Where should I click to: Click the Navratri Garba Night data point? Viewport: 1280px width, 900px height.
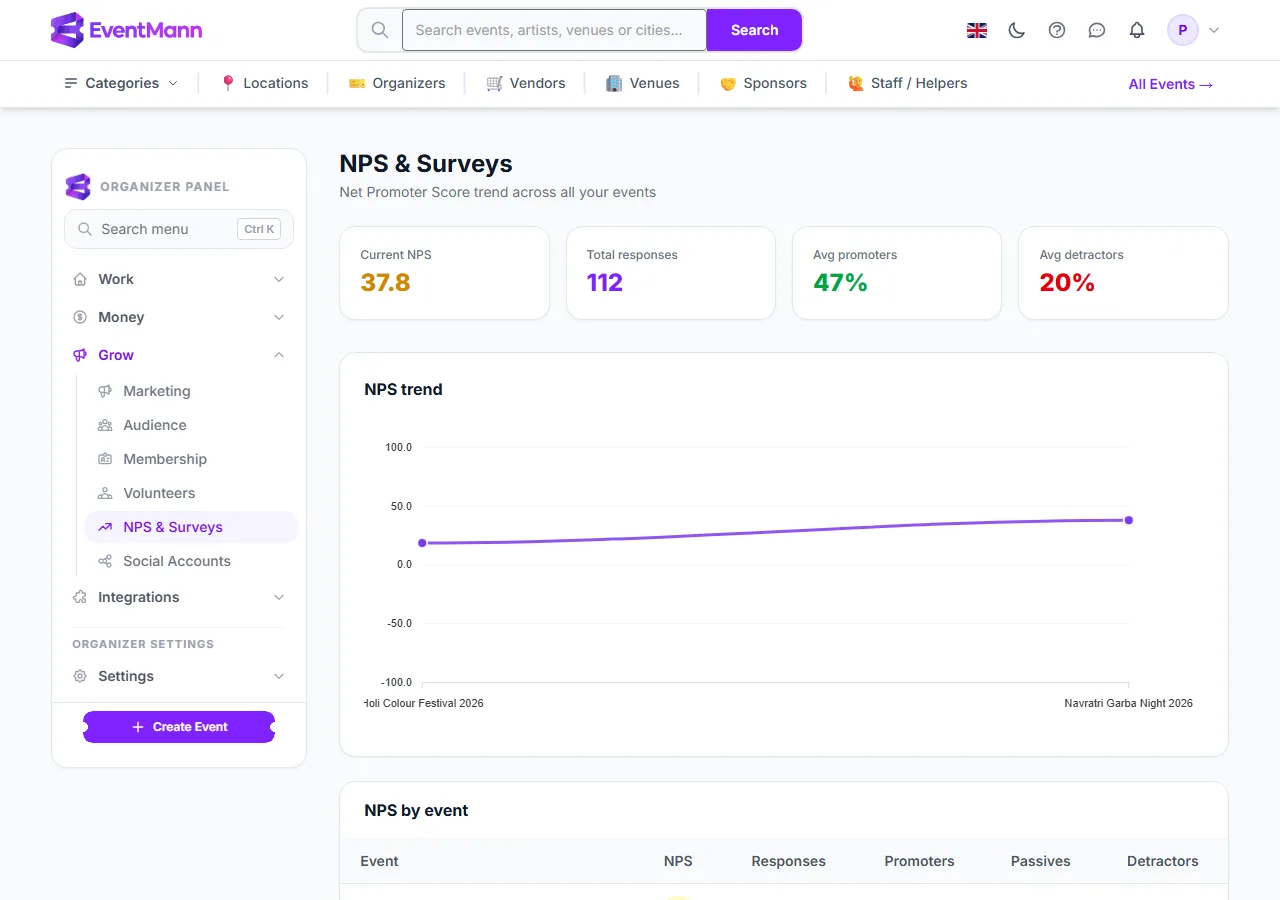pos(1129,520)
